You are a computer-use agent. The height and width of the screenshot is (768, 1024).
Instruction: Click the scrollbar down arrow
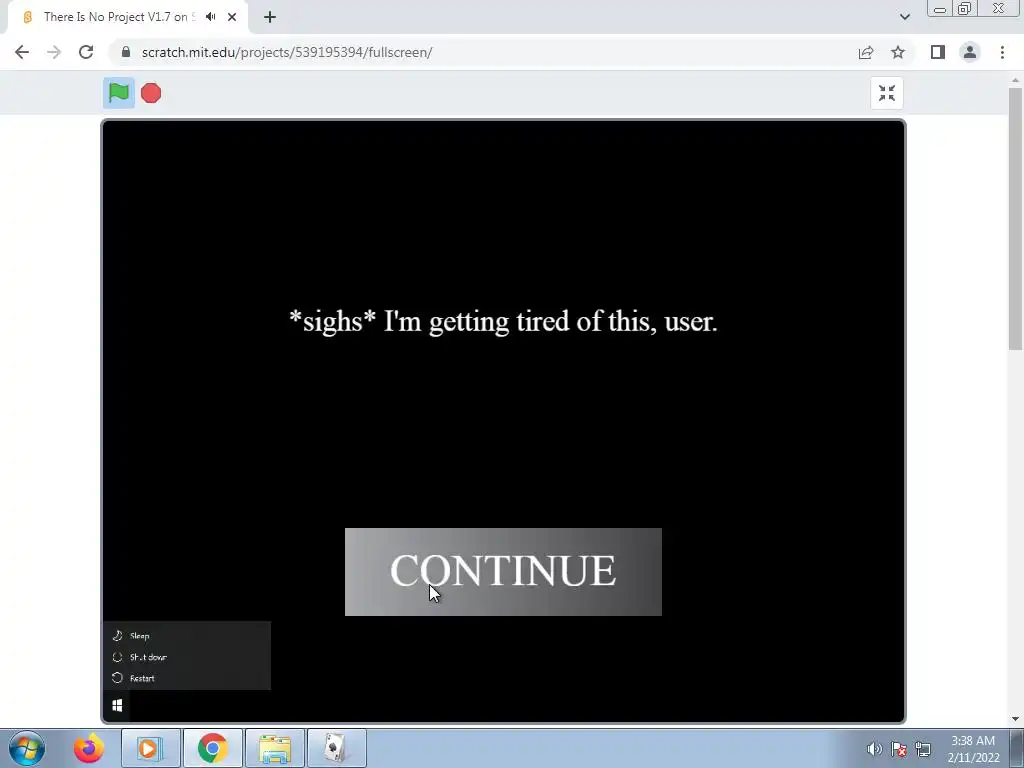(1015, 719)
